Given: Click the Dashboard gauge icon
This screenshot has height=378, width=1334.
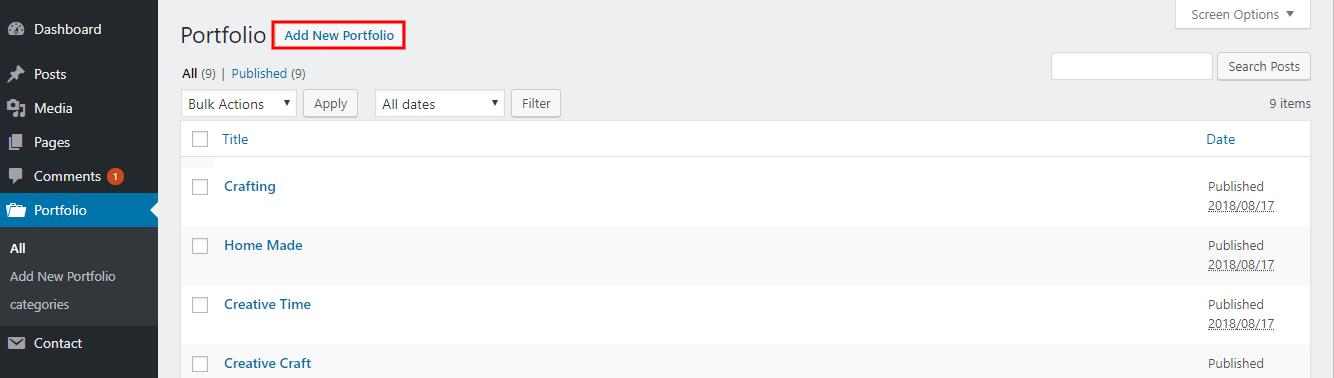Looking at the screenshot, I should point(16,30).
